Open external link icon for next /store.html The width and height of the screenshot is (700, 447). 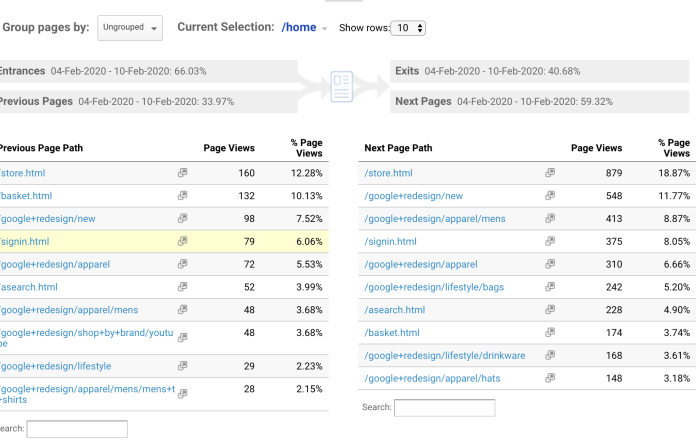(550, 173)
